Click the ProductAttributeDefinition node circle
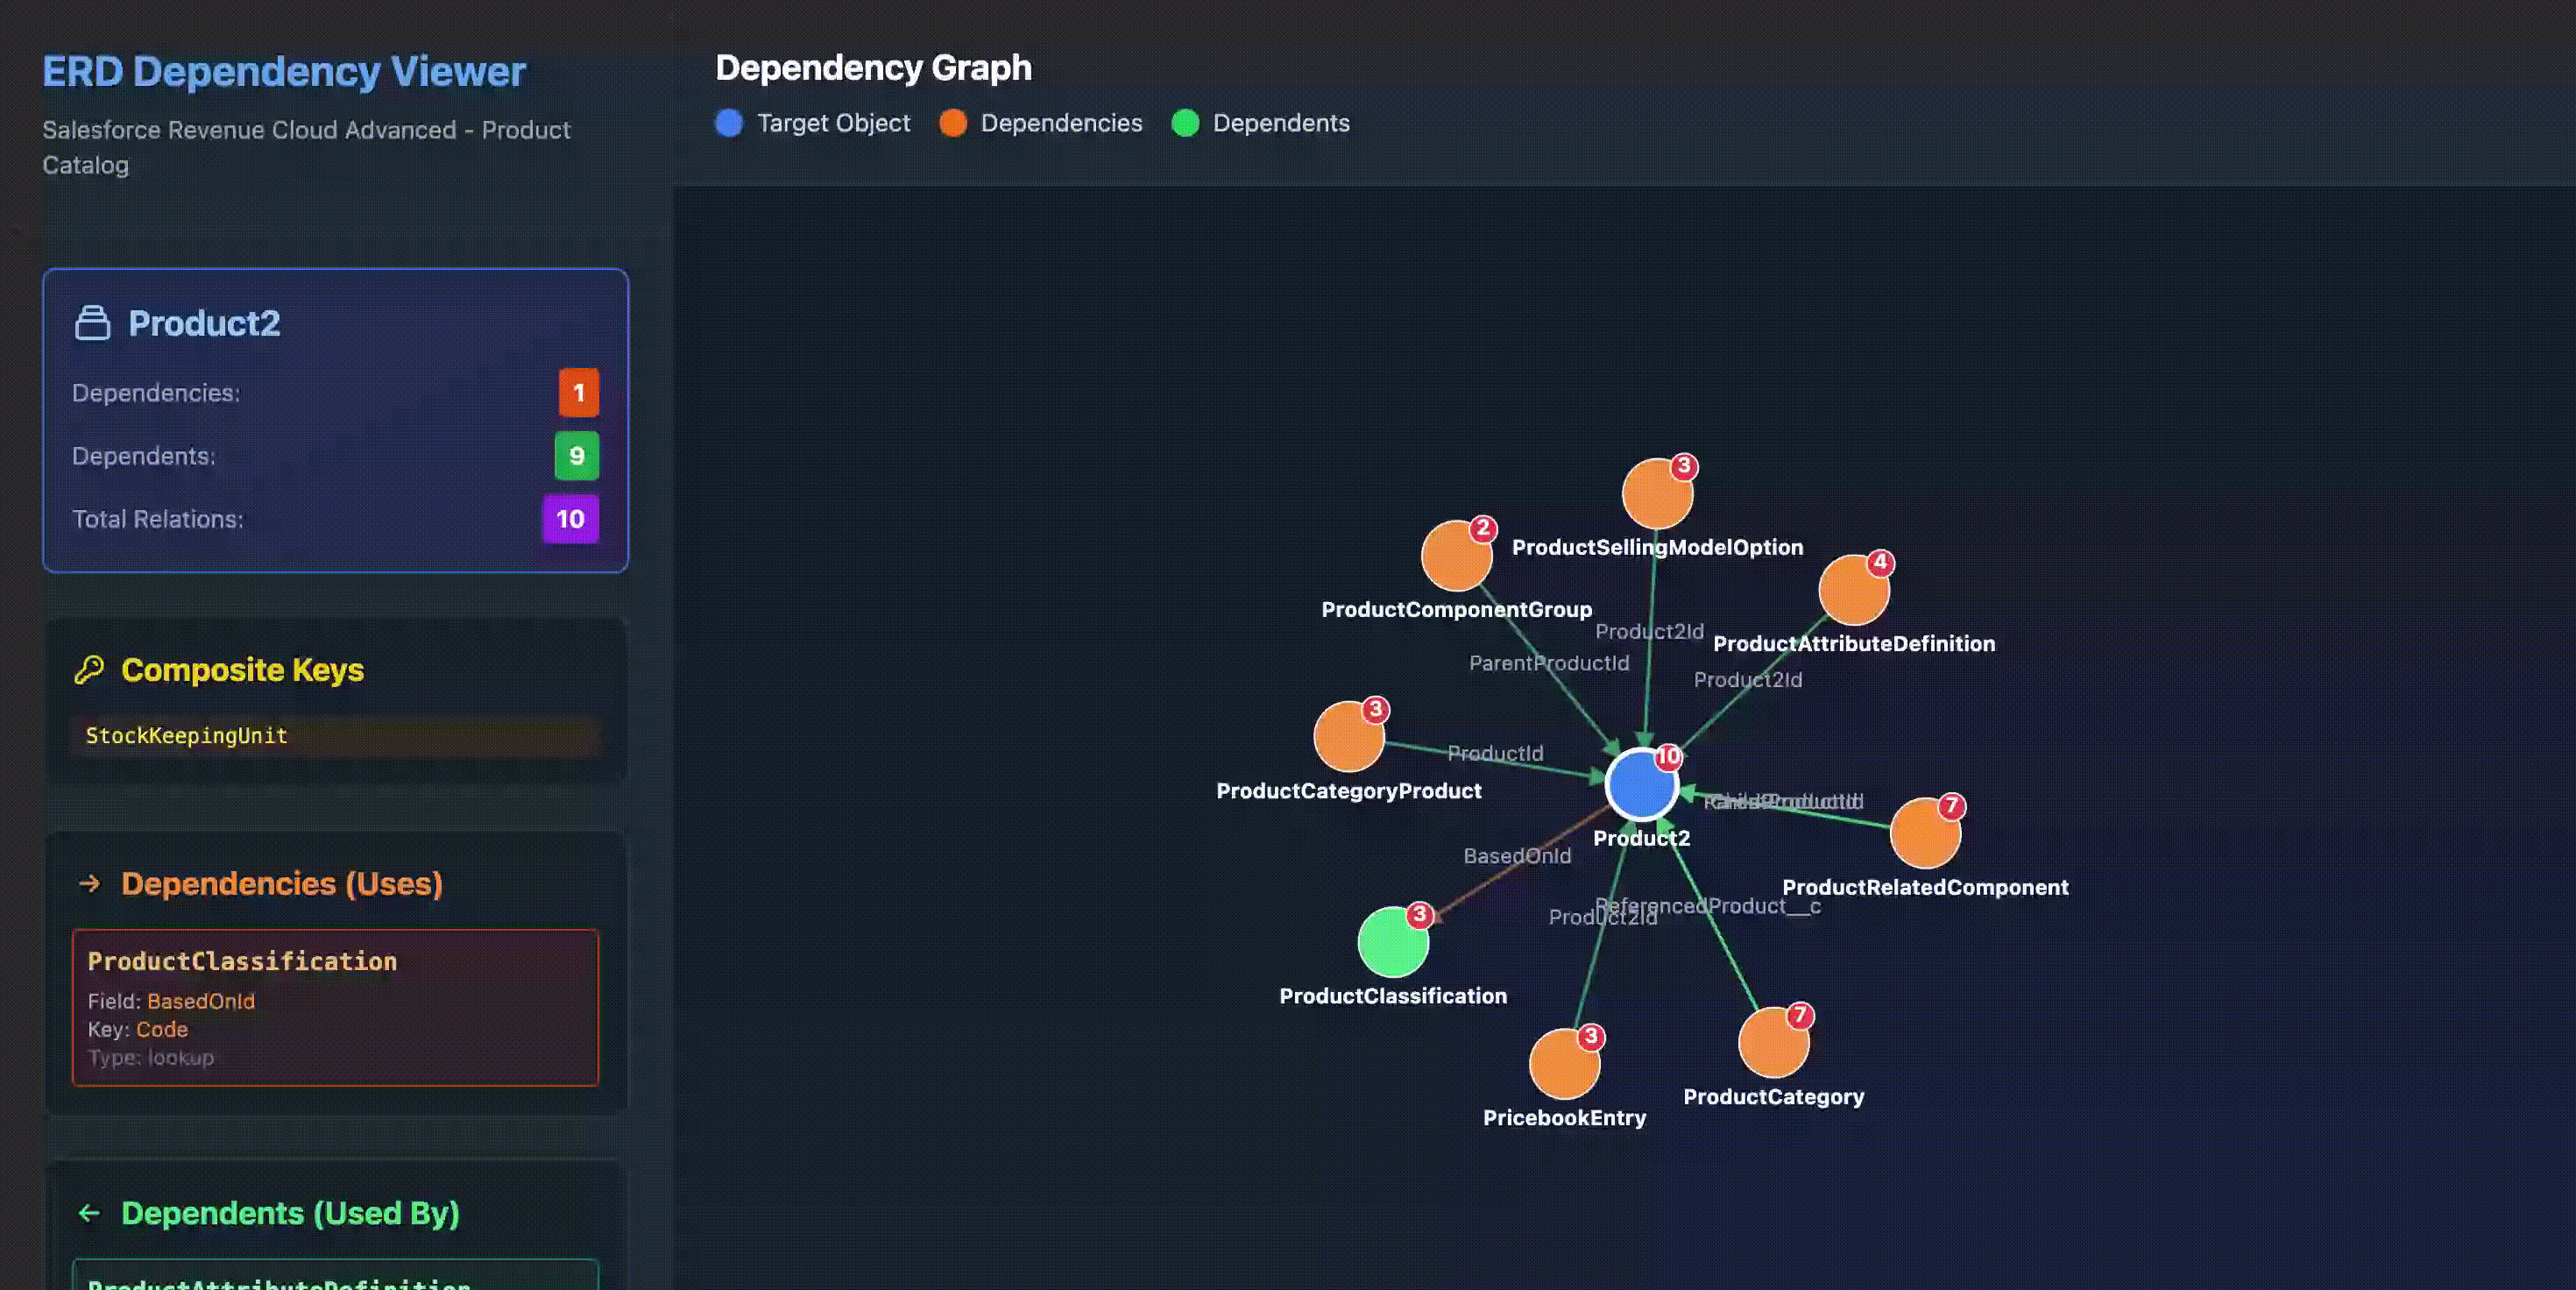Screen dimensions: 2576x1290 tap(1852, 591)
